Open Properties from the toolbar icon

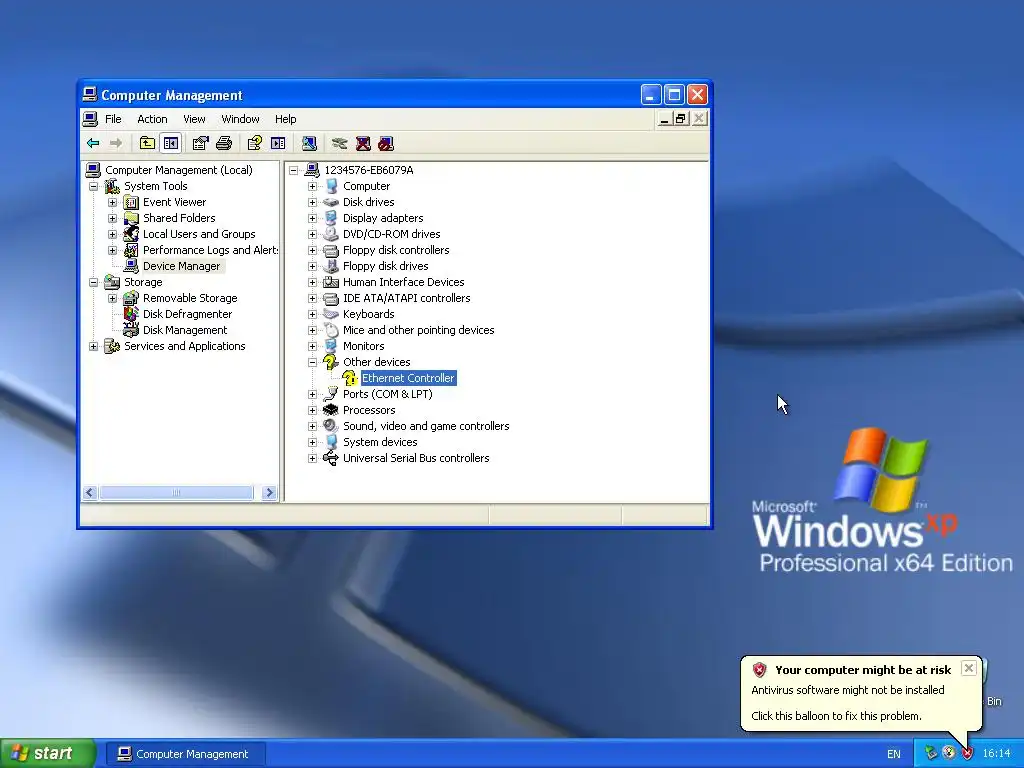click(x=200, y=143)
